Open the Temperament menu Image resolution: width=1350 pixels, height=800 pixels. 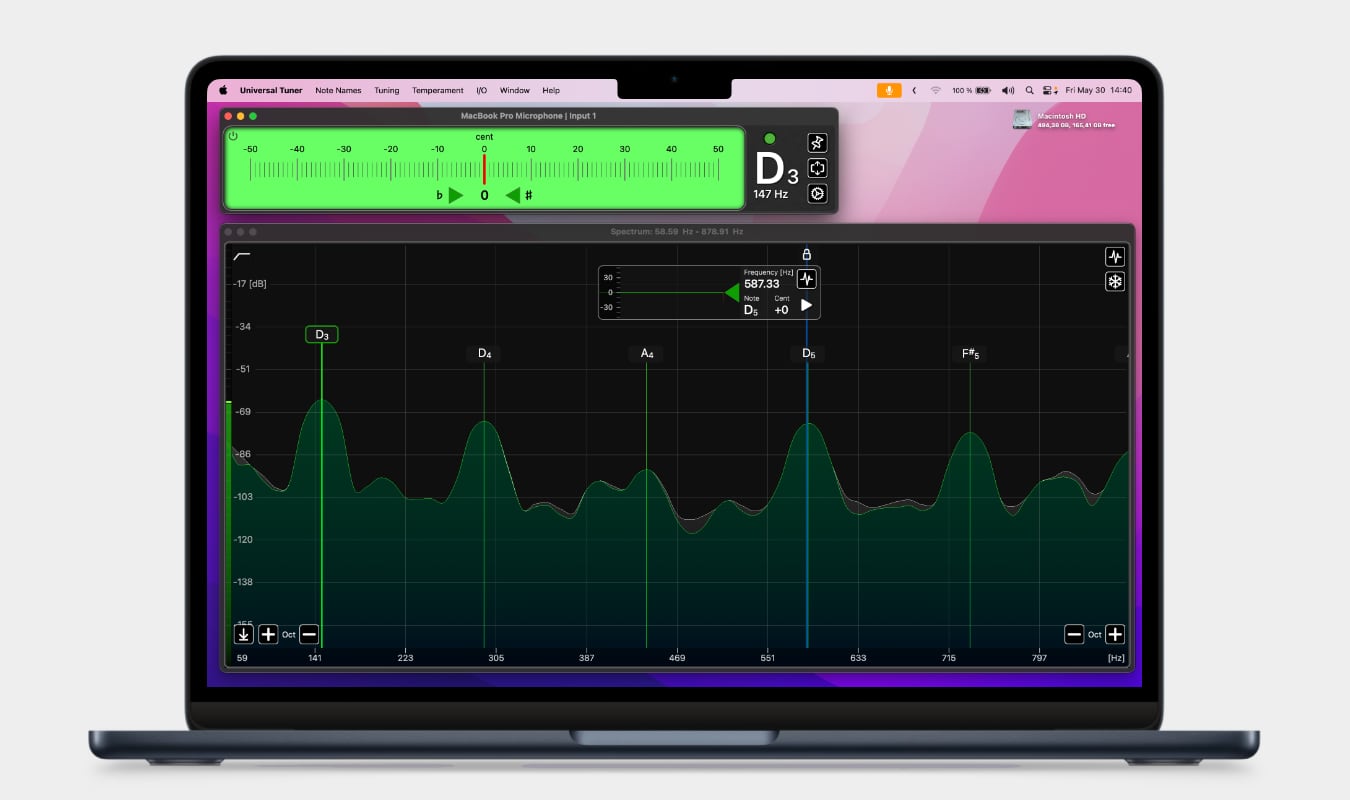pos(438,90)
